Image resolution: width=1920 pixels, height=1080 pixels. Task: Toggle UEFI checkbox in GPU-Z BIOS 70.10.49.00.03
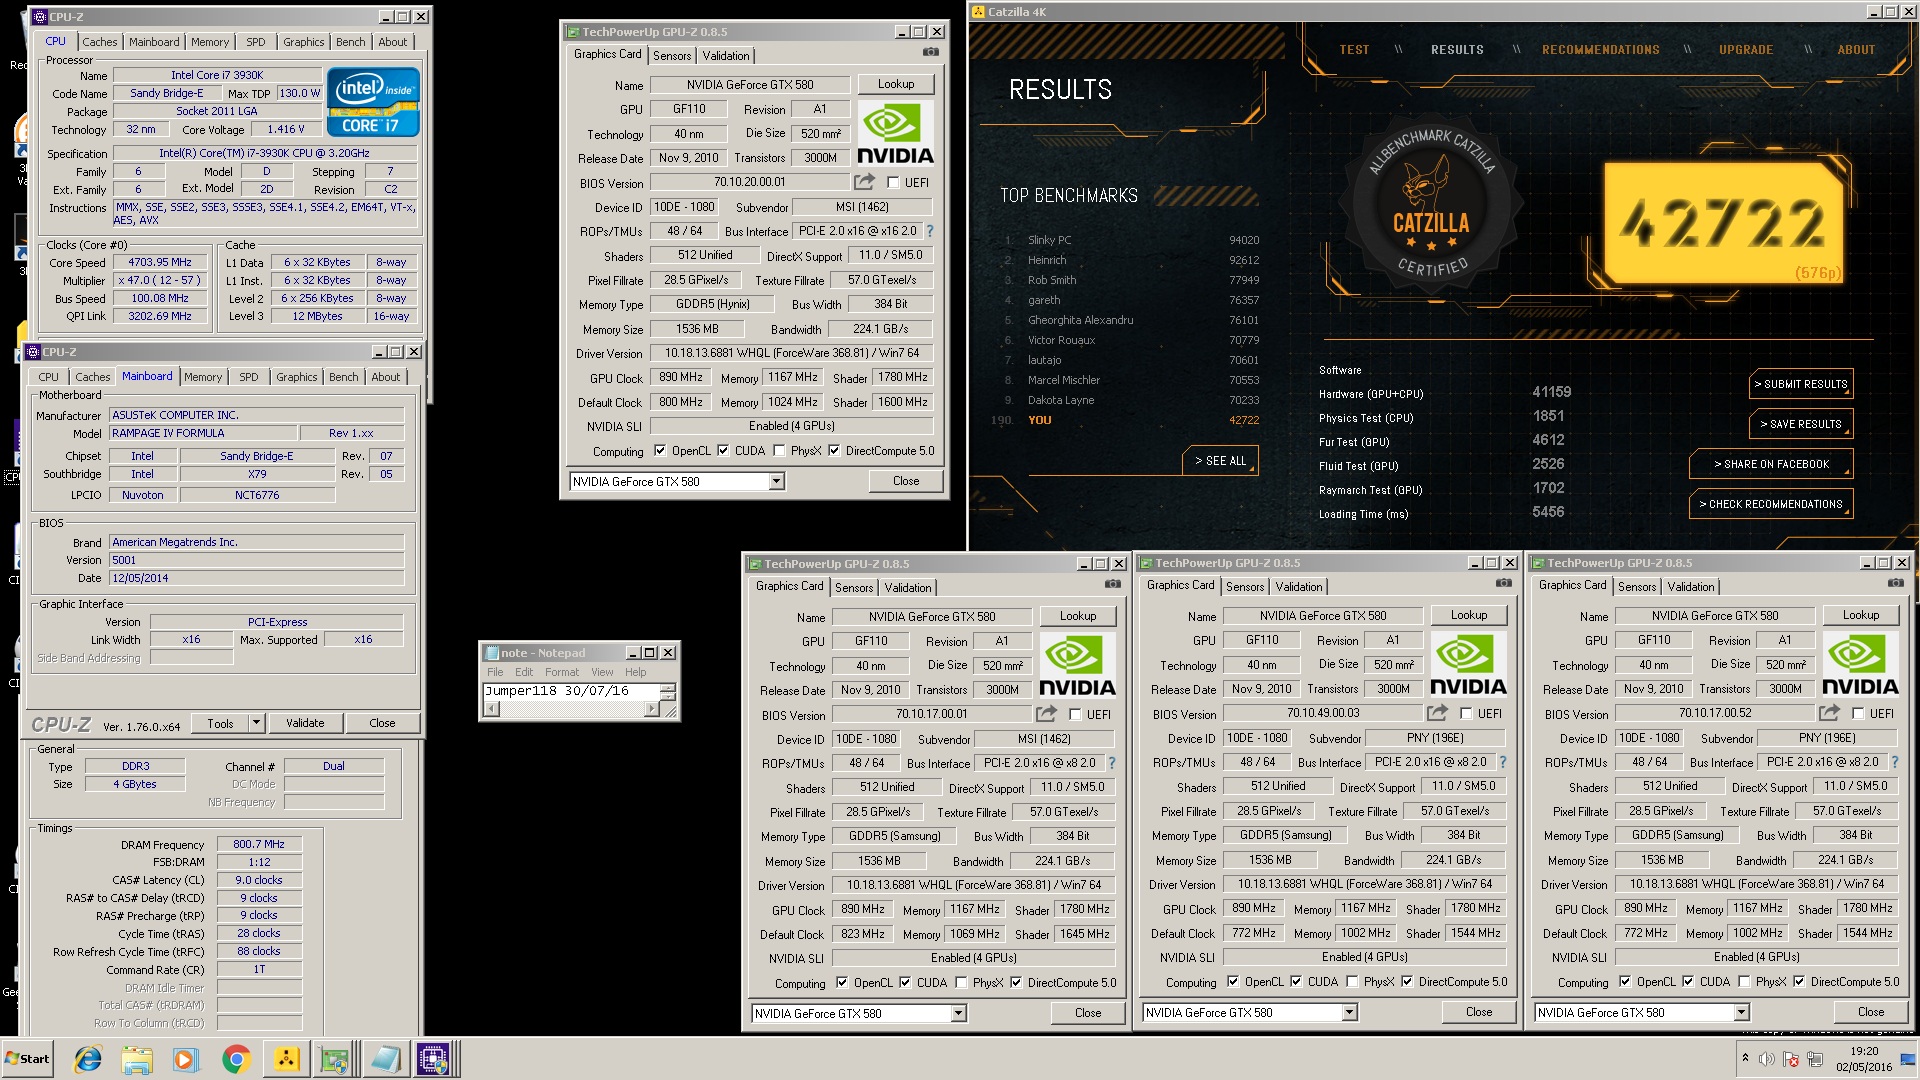coord(1466,714)
